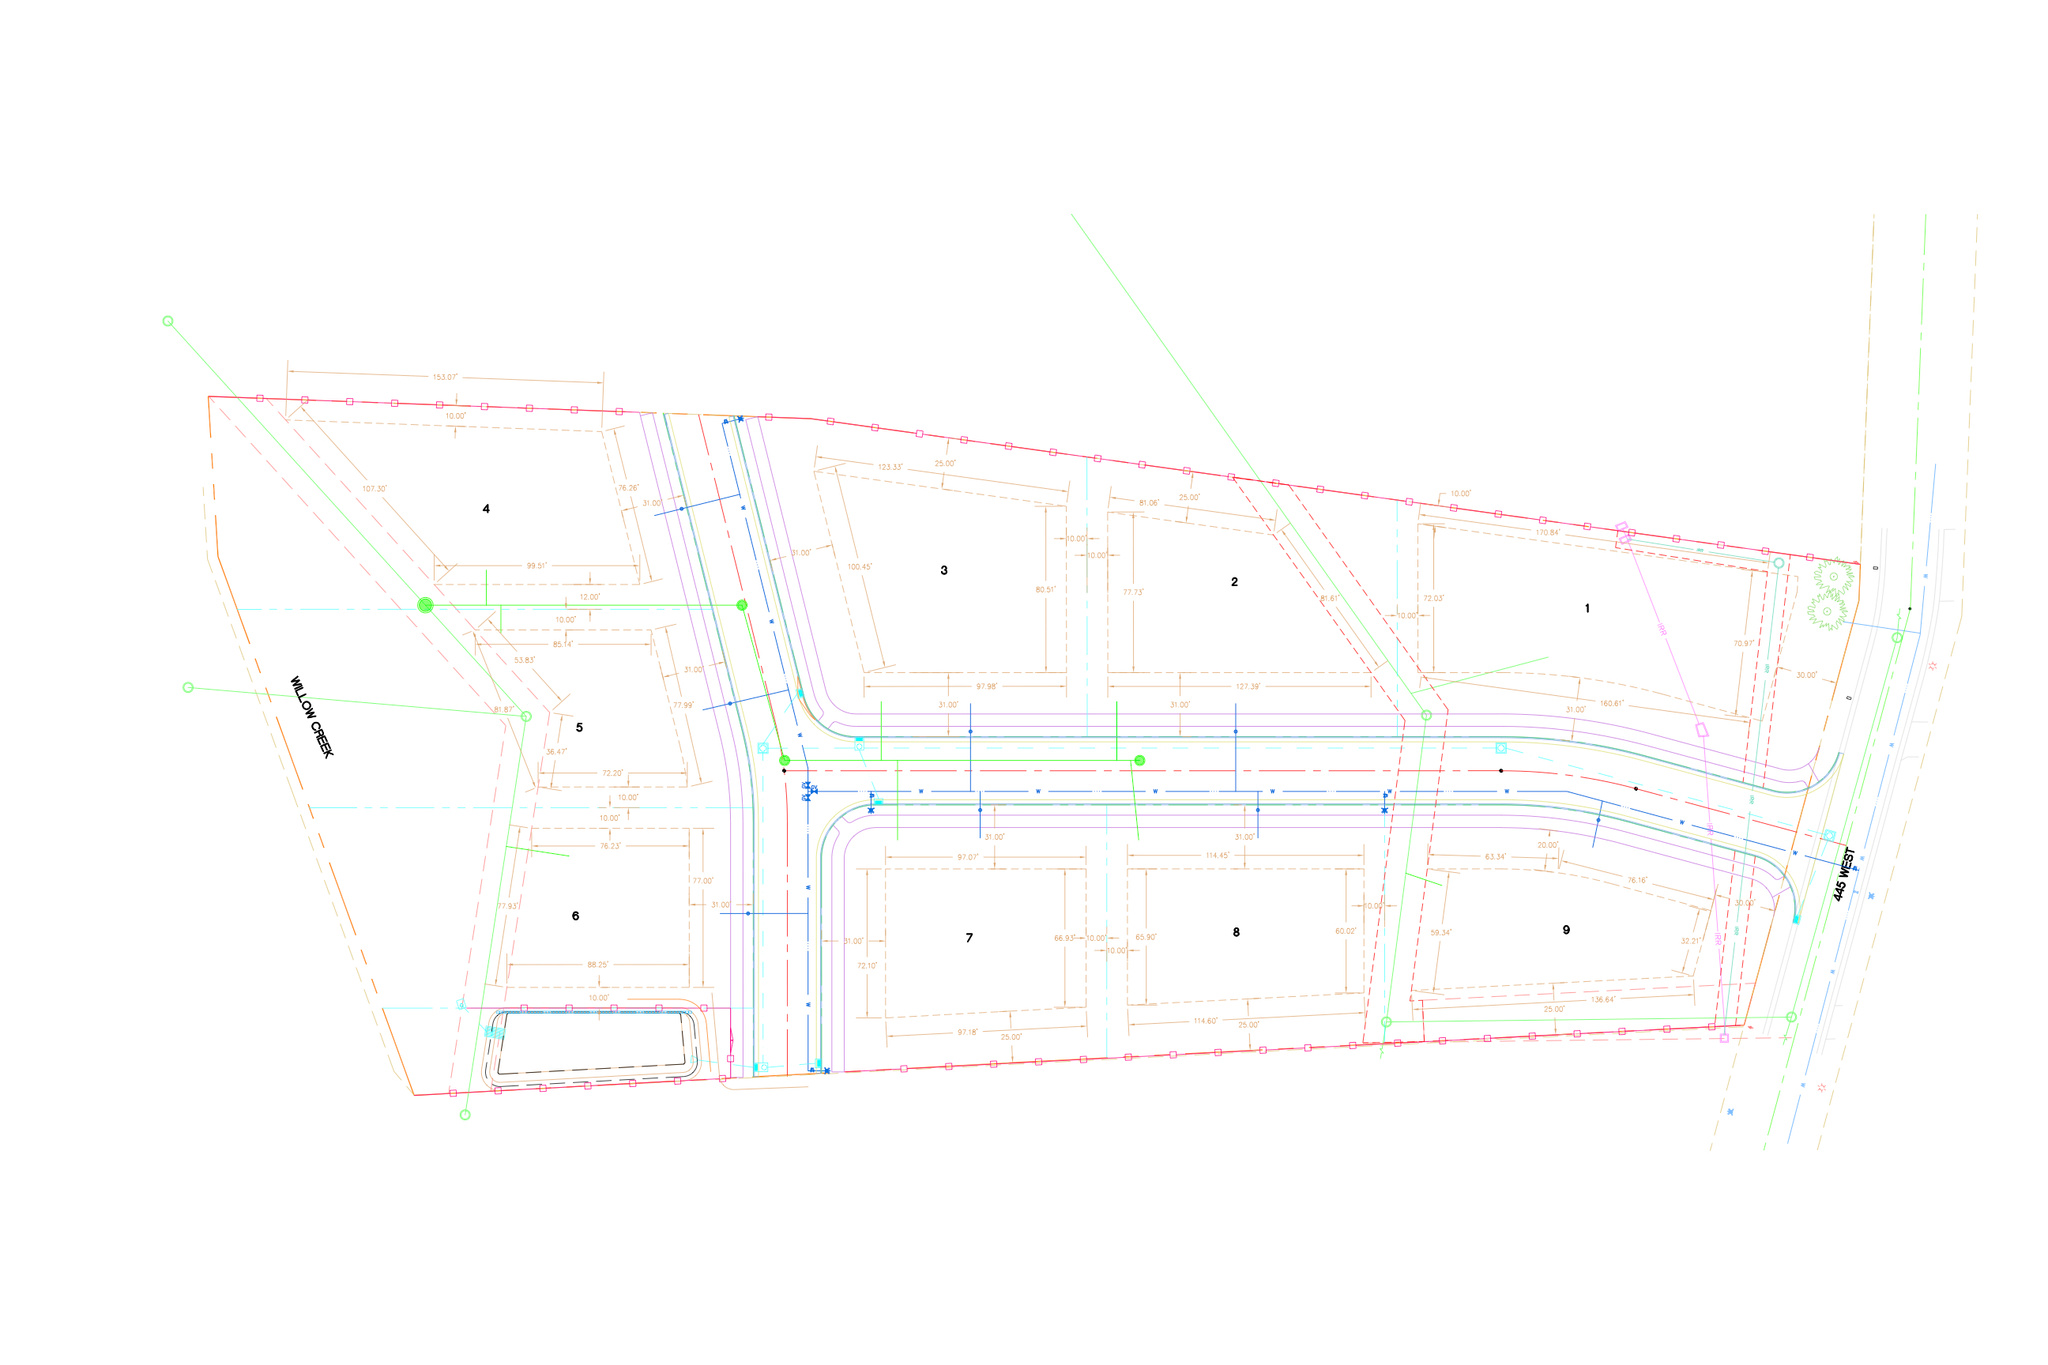Select the 445 WEST street label

click(1845, 875)
